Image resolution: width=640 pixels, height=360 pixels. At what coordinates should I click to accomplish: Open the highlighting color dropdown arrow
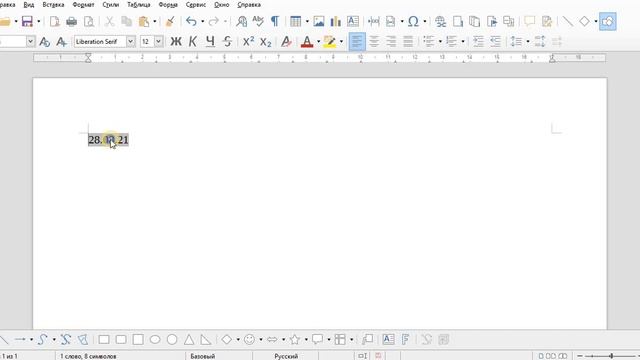pos(341,41)
